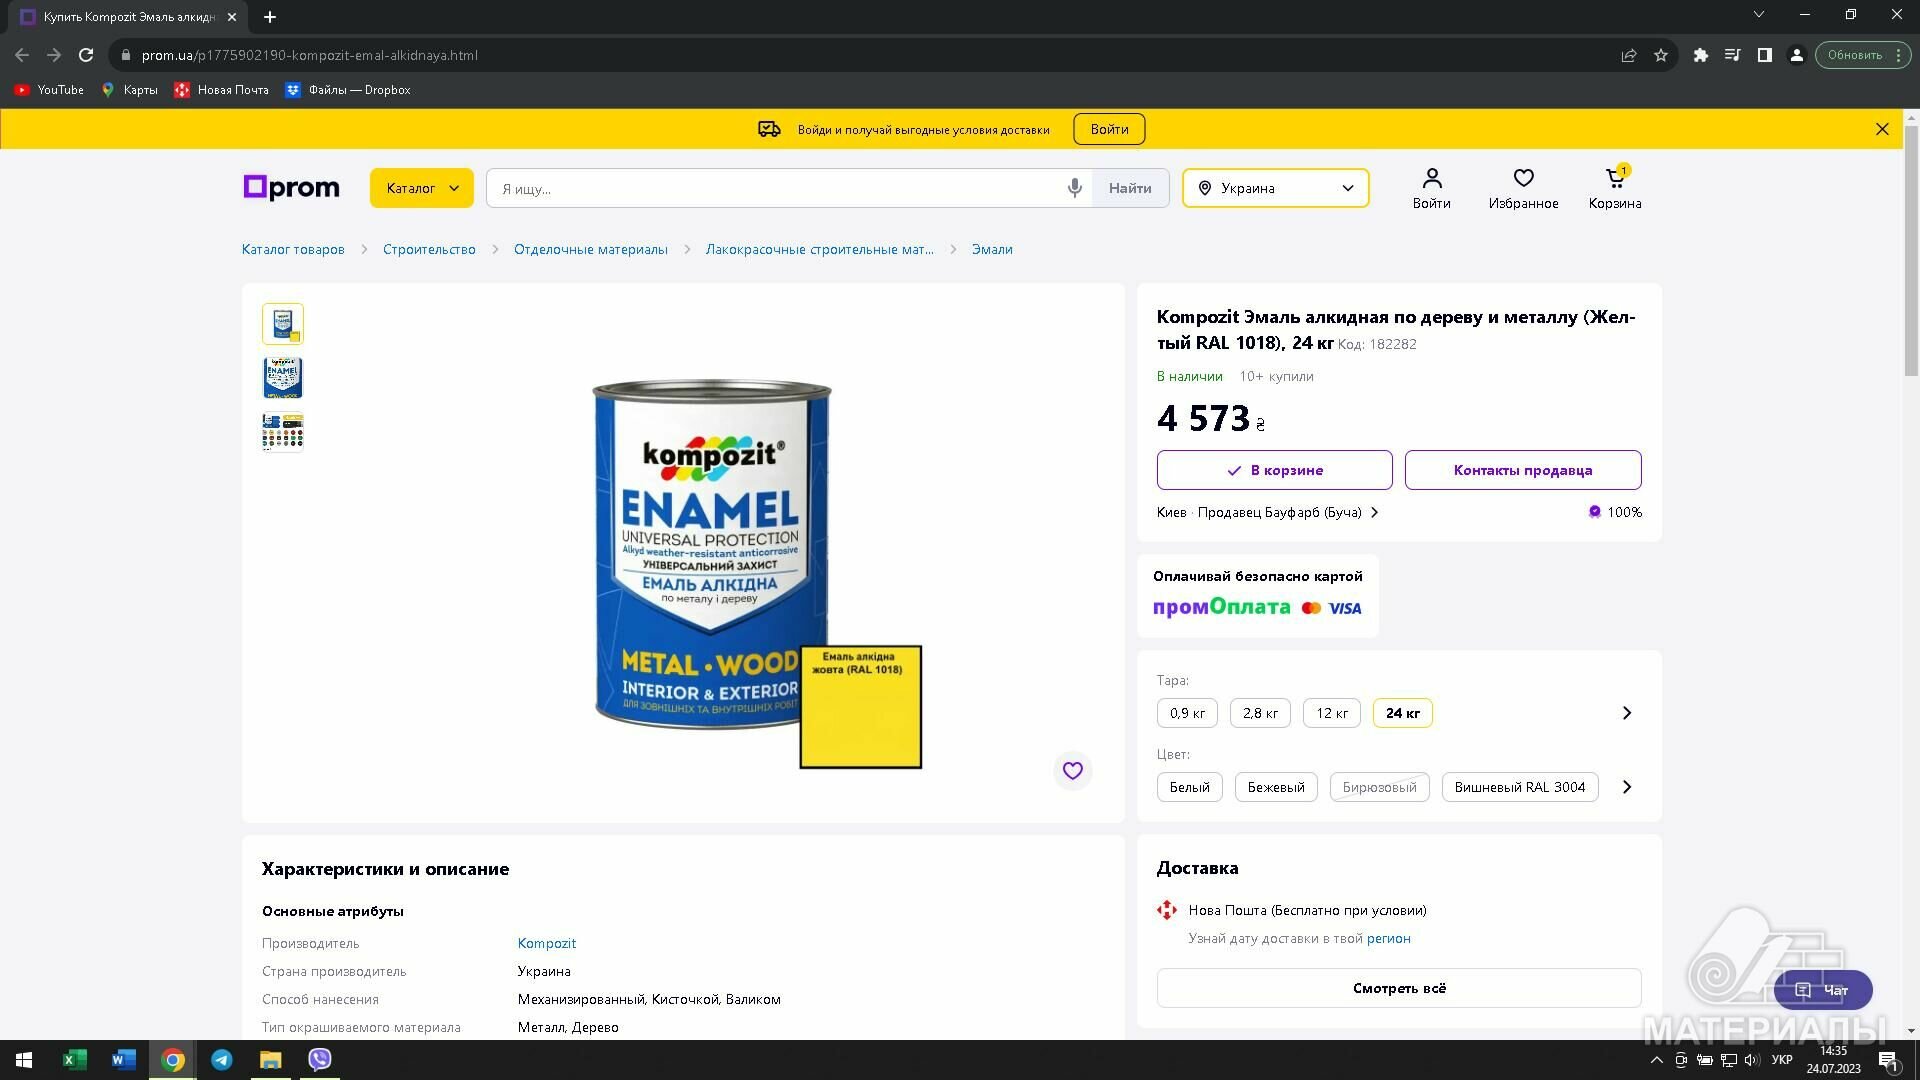Select the color chart thumbnail
Viewport: 1920px width, 1080px height.
283,432
